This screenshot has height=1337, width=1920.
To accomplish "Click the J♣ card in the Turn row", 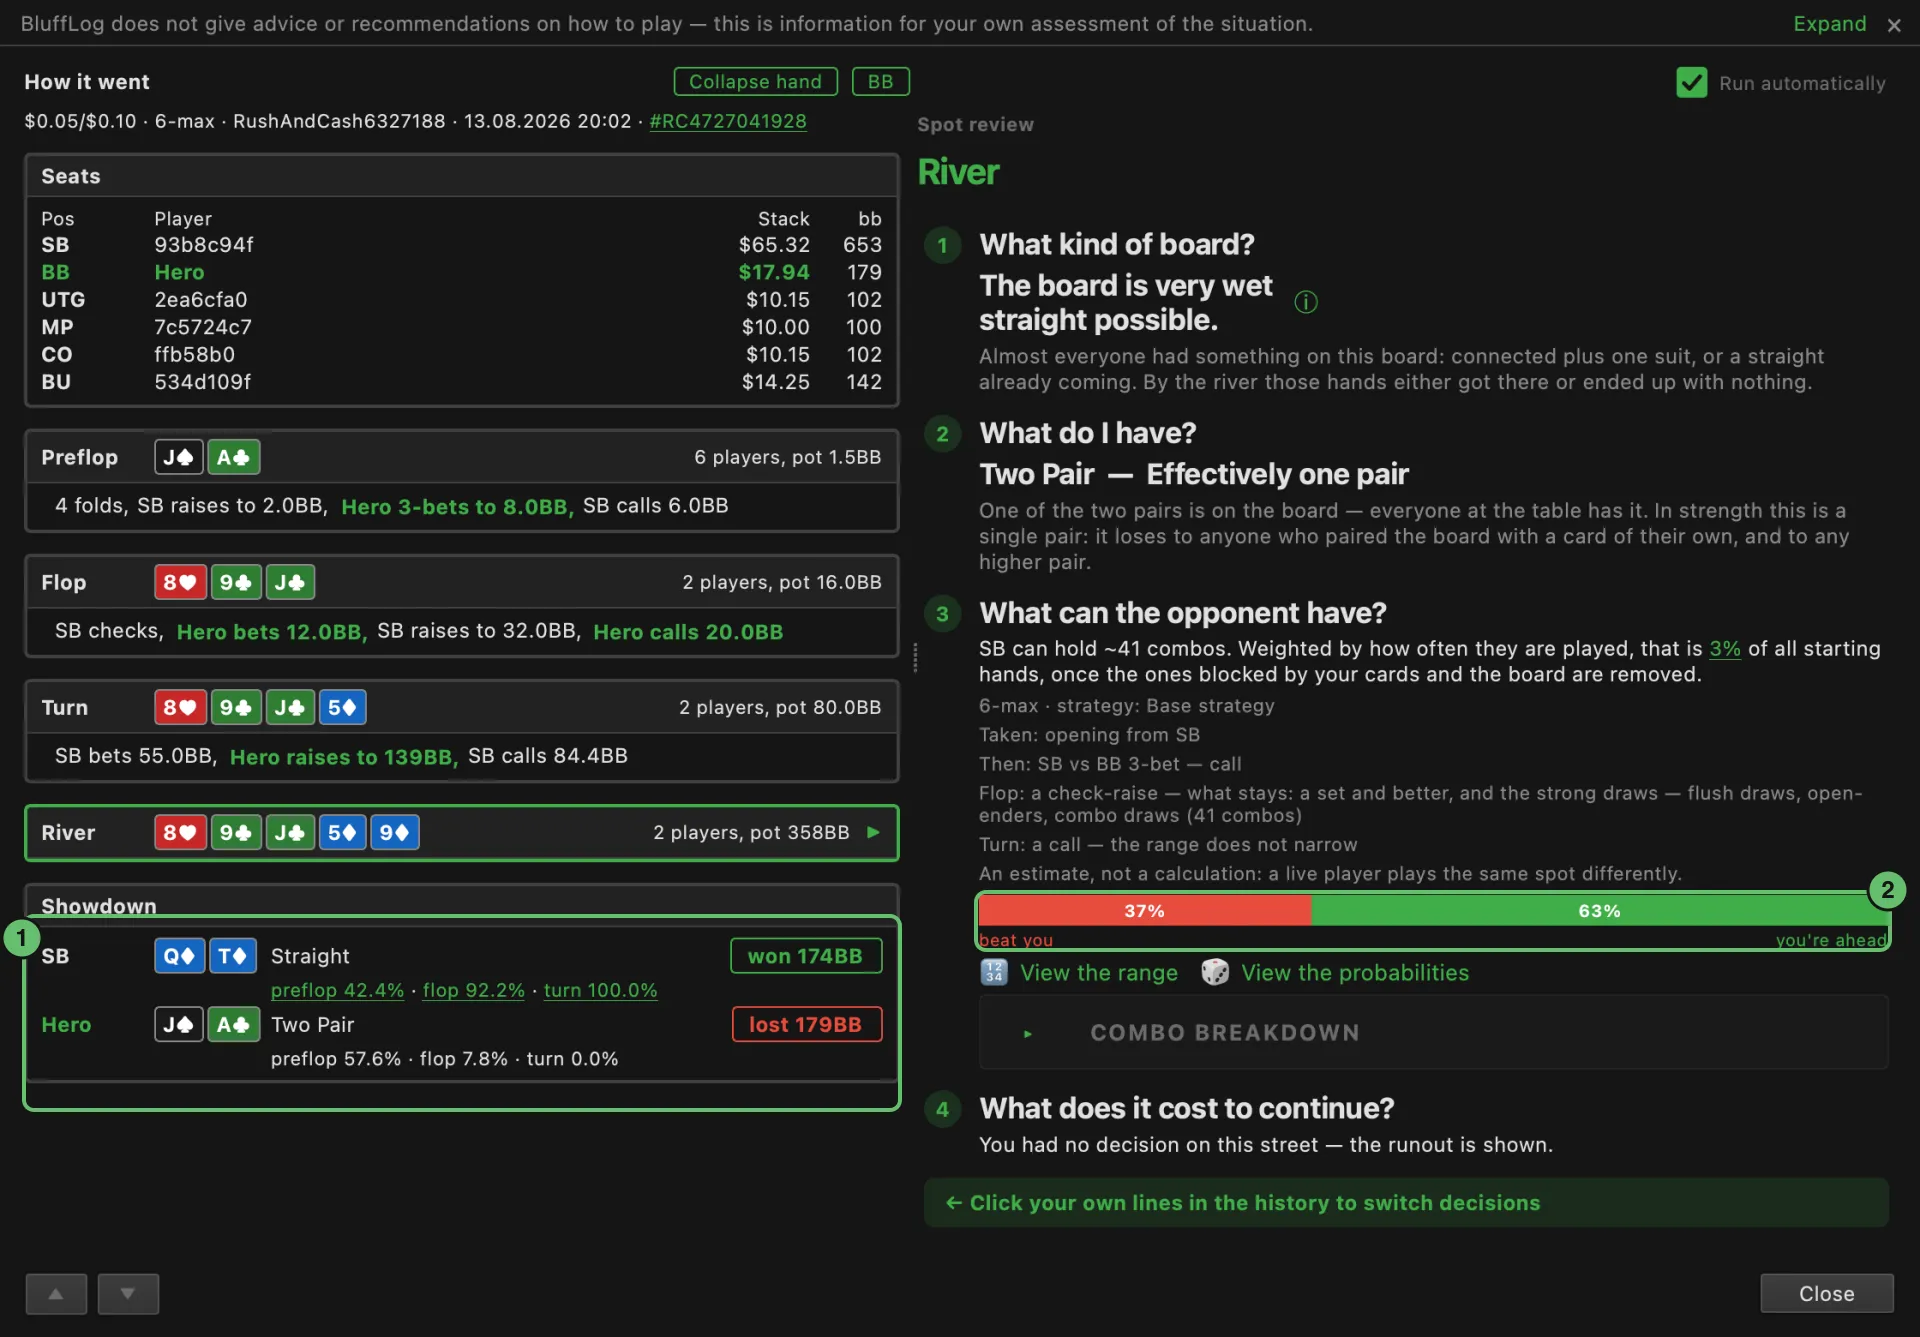I will (x=290, y=707).
